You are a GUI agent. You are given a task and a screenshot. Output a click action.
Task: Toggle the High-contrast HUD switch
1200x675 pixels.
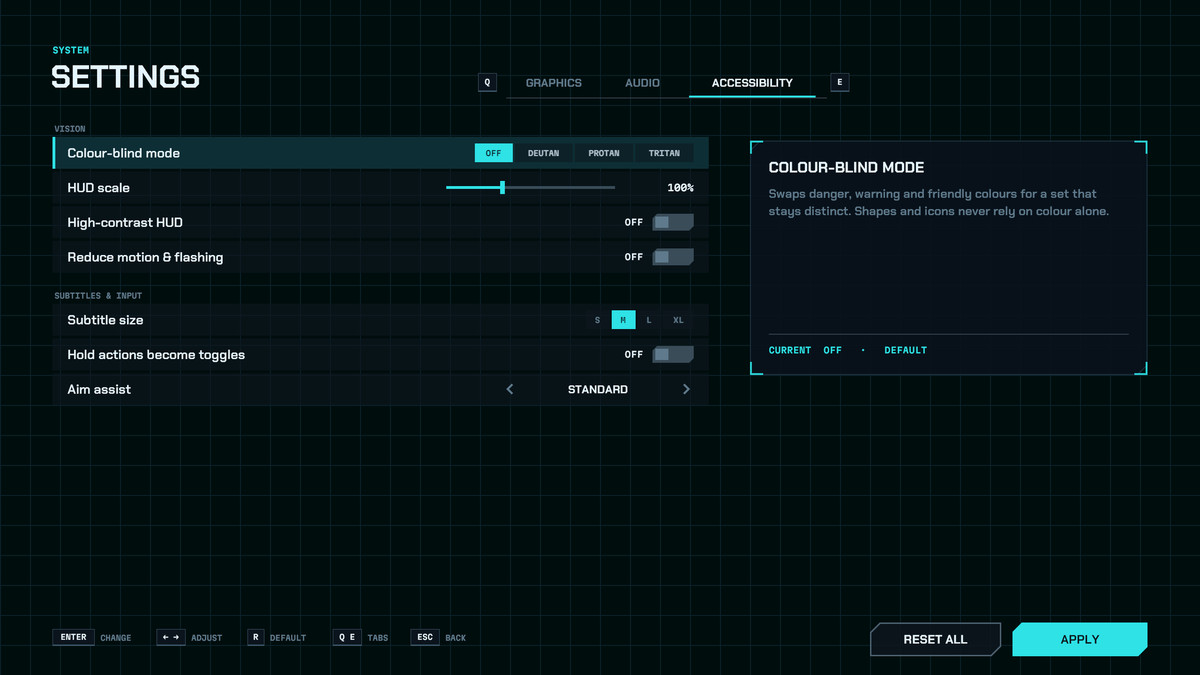coord(673,222)
